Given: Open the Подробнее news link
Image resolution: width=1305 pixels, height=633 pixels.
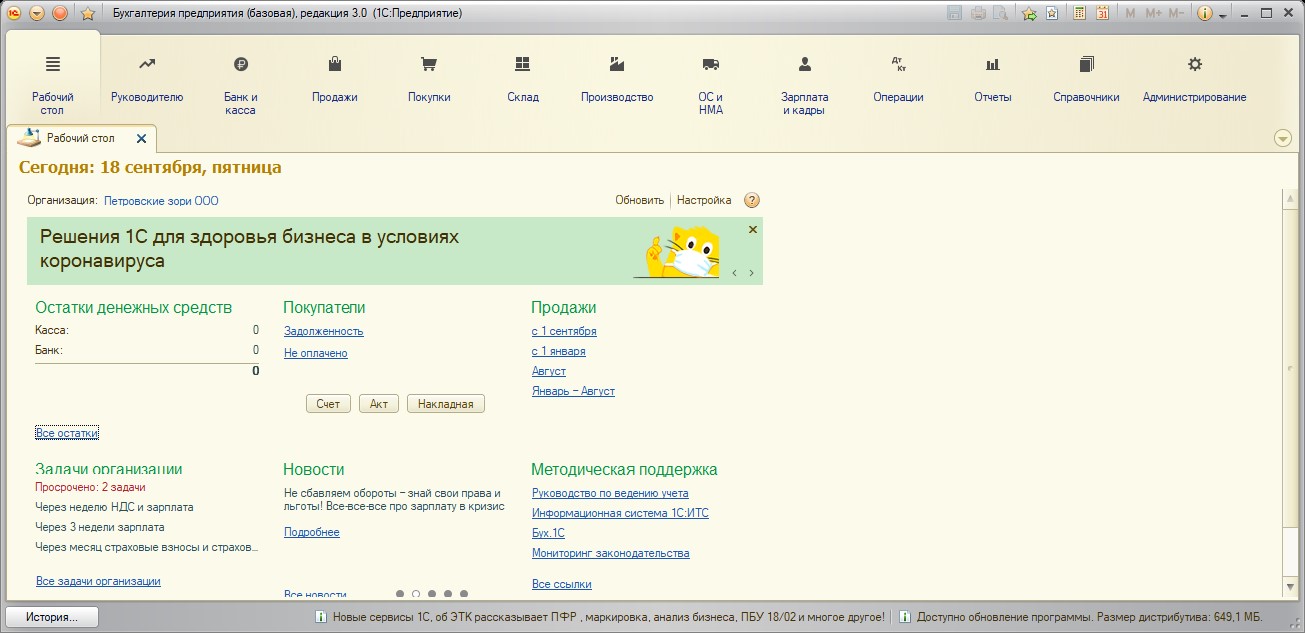Looking at the screenshot, I should 312,532.
